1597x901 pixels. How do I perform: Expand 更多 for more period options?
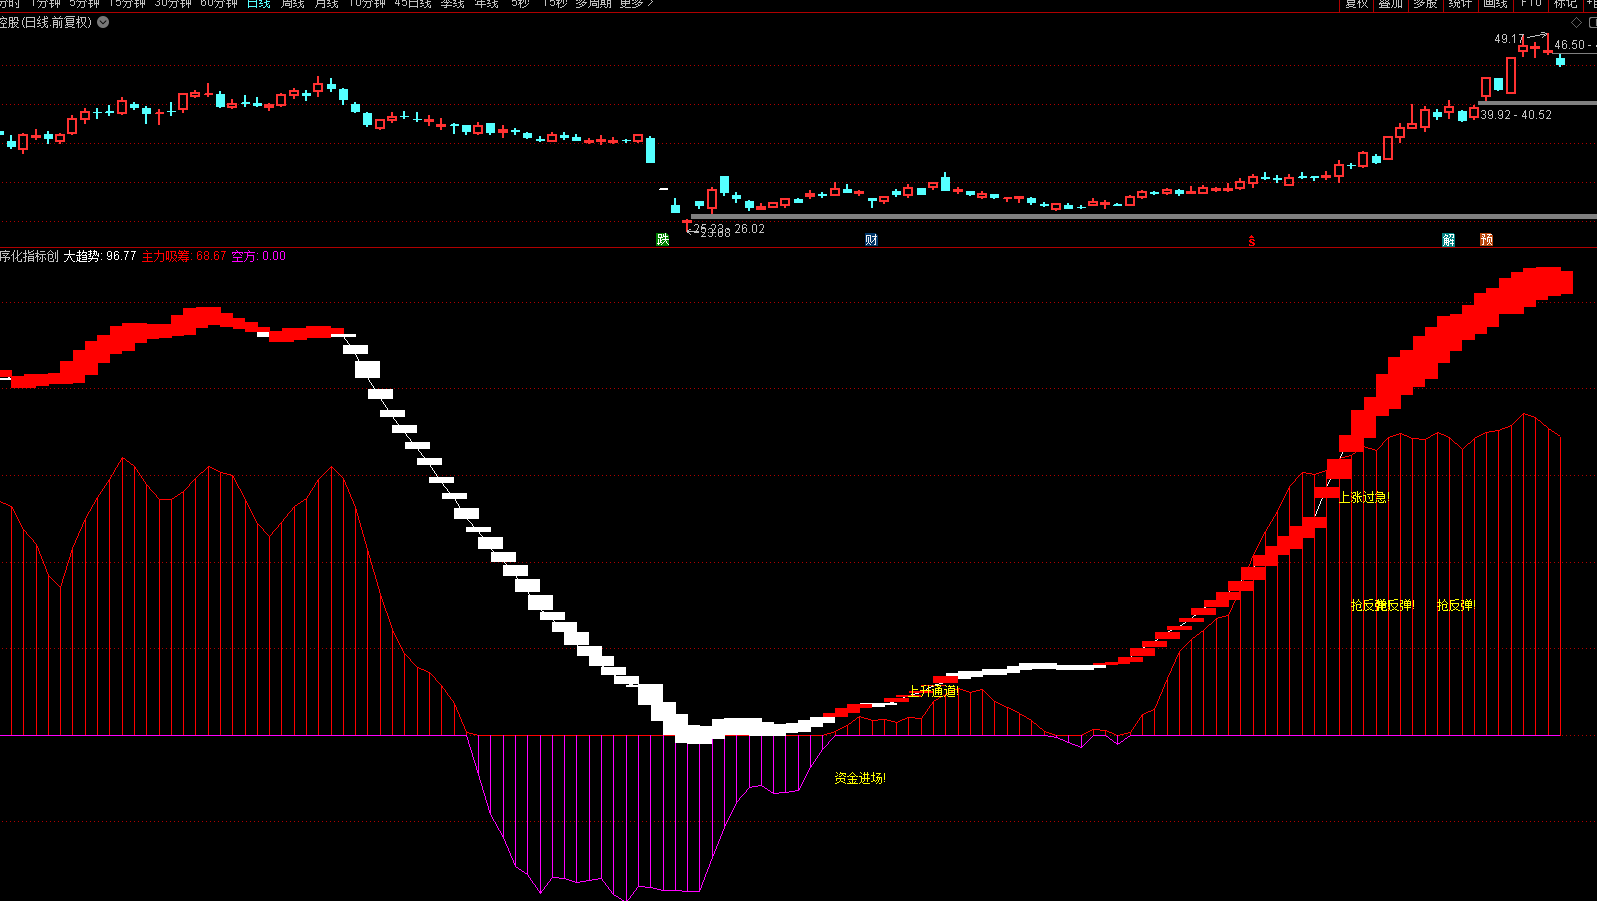point(636,4)
